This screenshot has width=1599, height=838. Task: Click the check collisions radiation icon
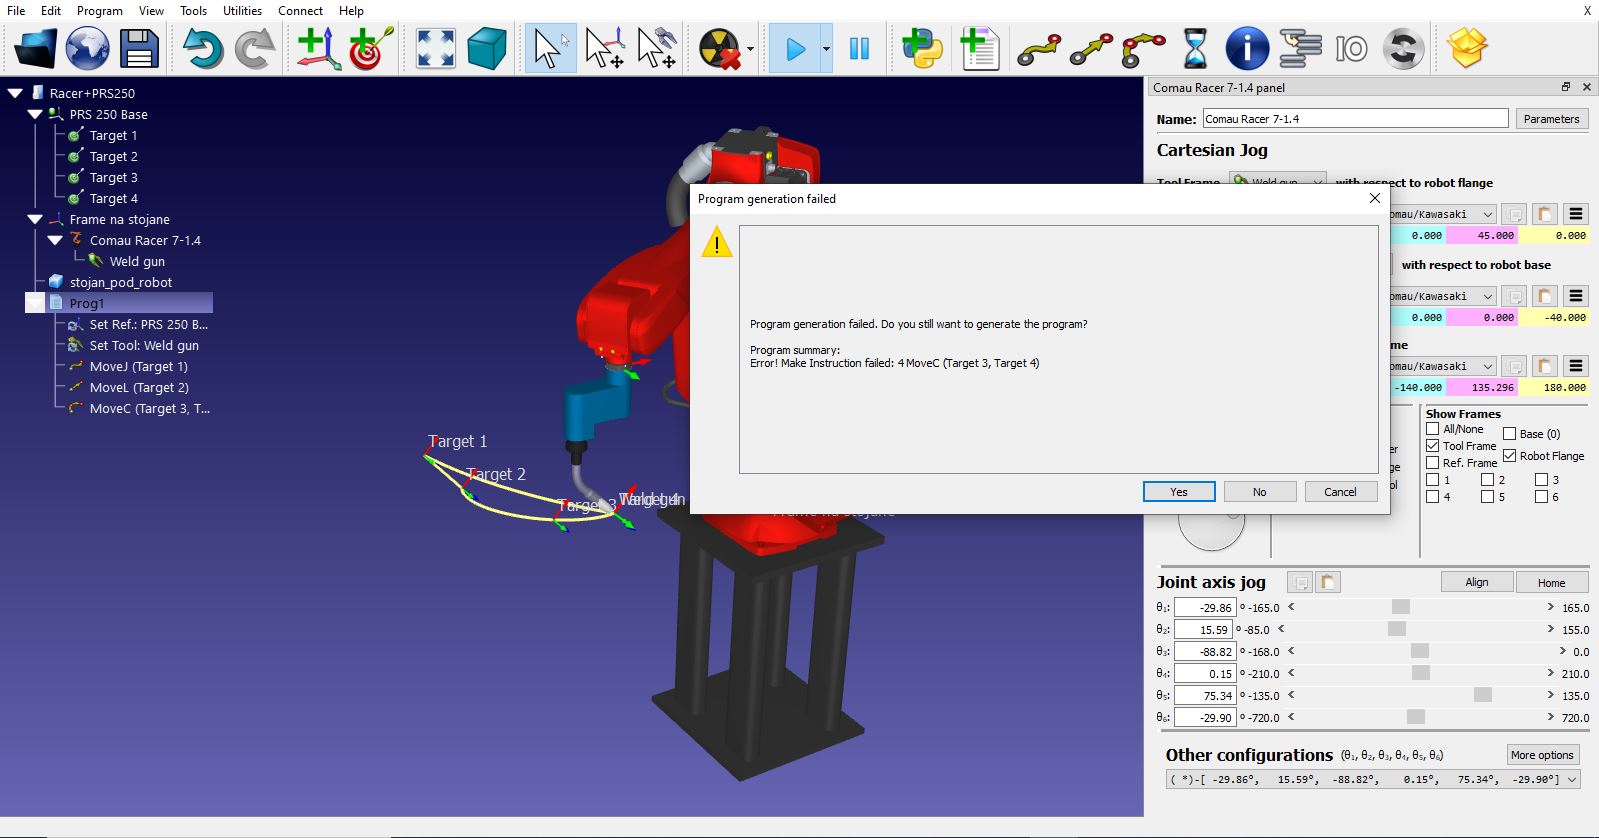[x=719, y=48]
